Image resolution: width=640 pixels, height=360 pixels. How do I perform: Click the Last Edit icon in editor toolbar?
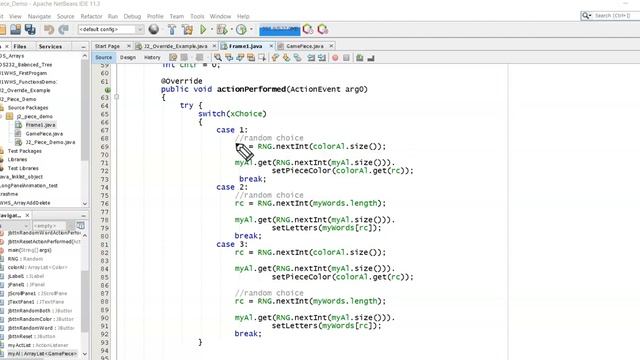tap(173, 58)
